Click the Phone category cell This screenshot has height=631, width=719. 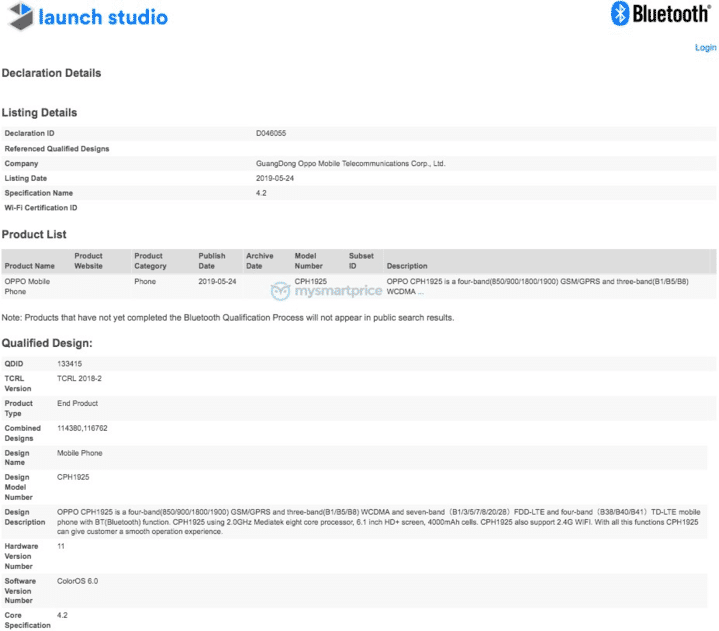tap(145, 282)
